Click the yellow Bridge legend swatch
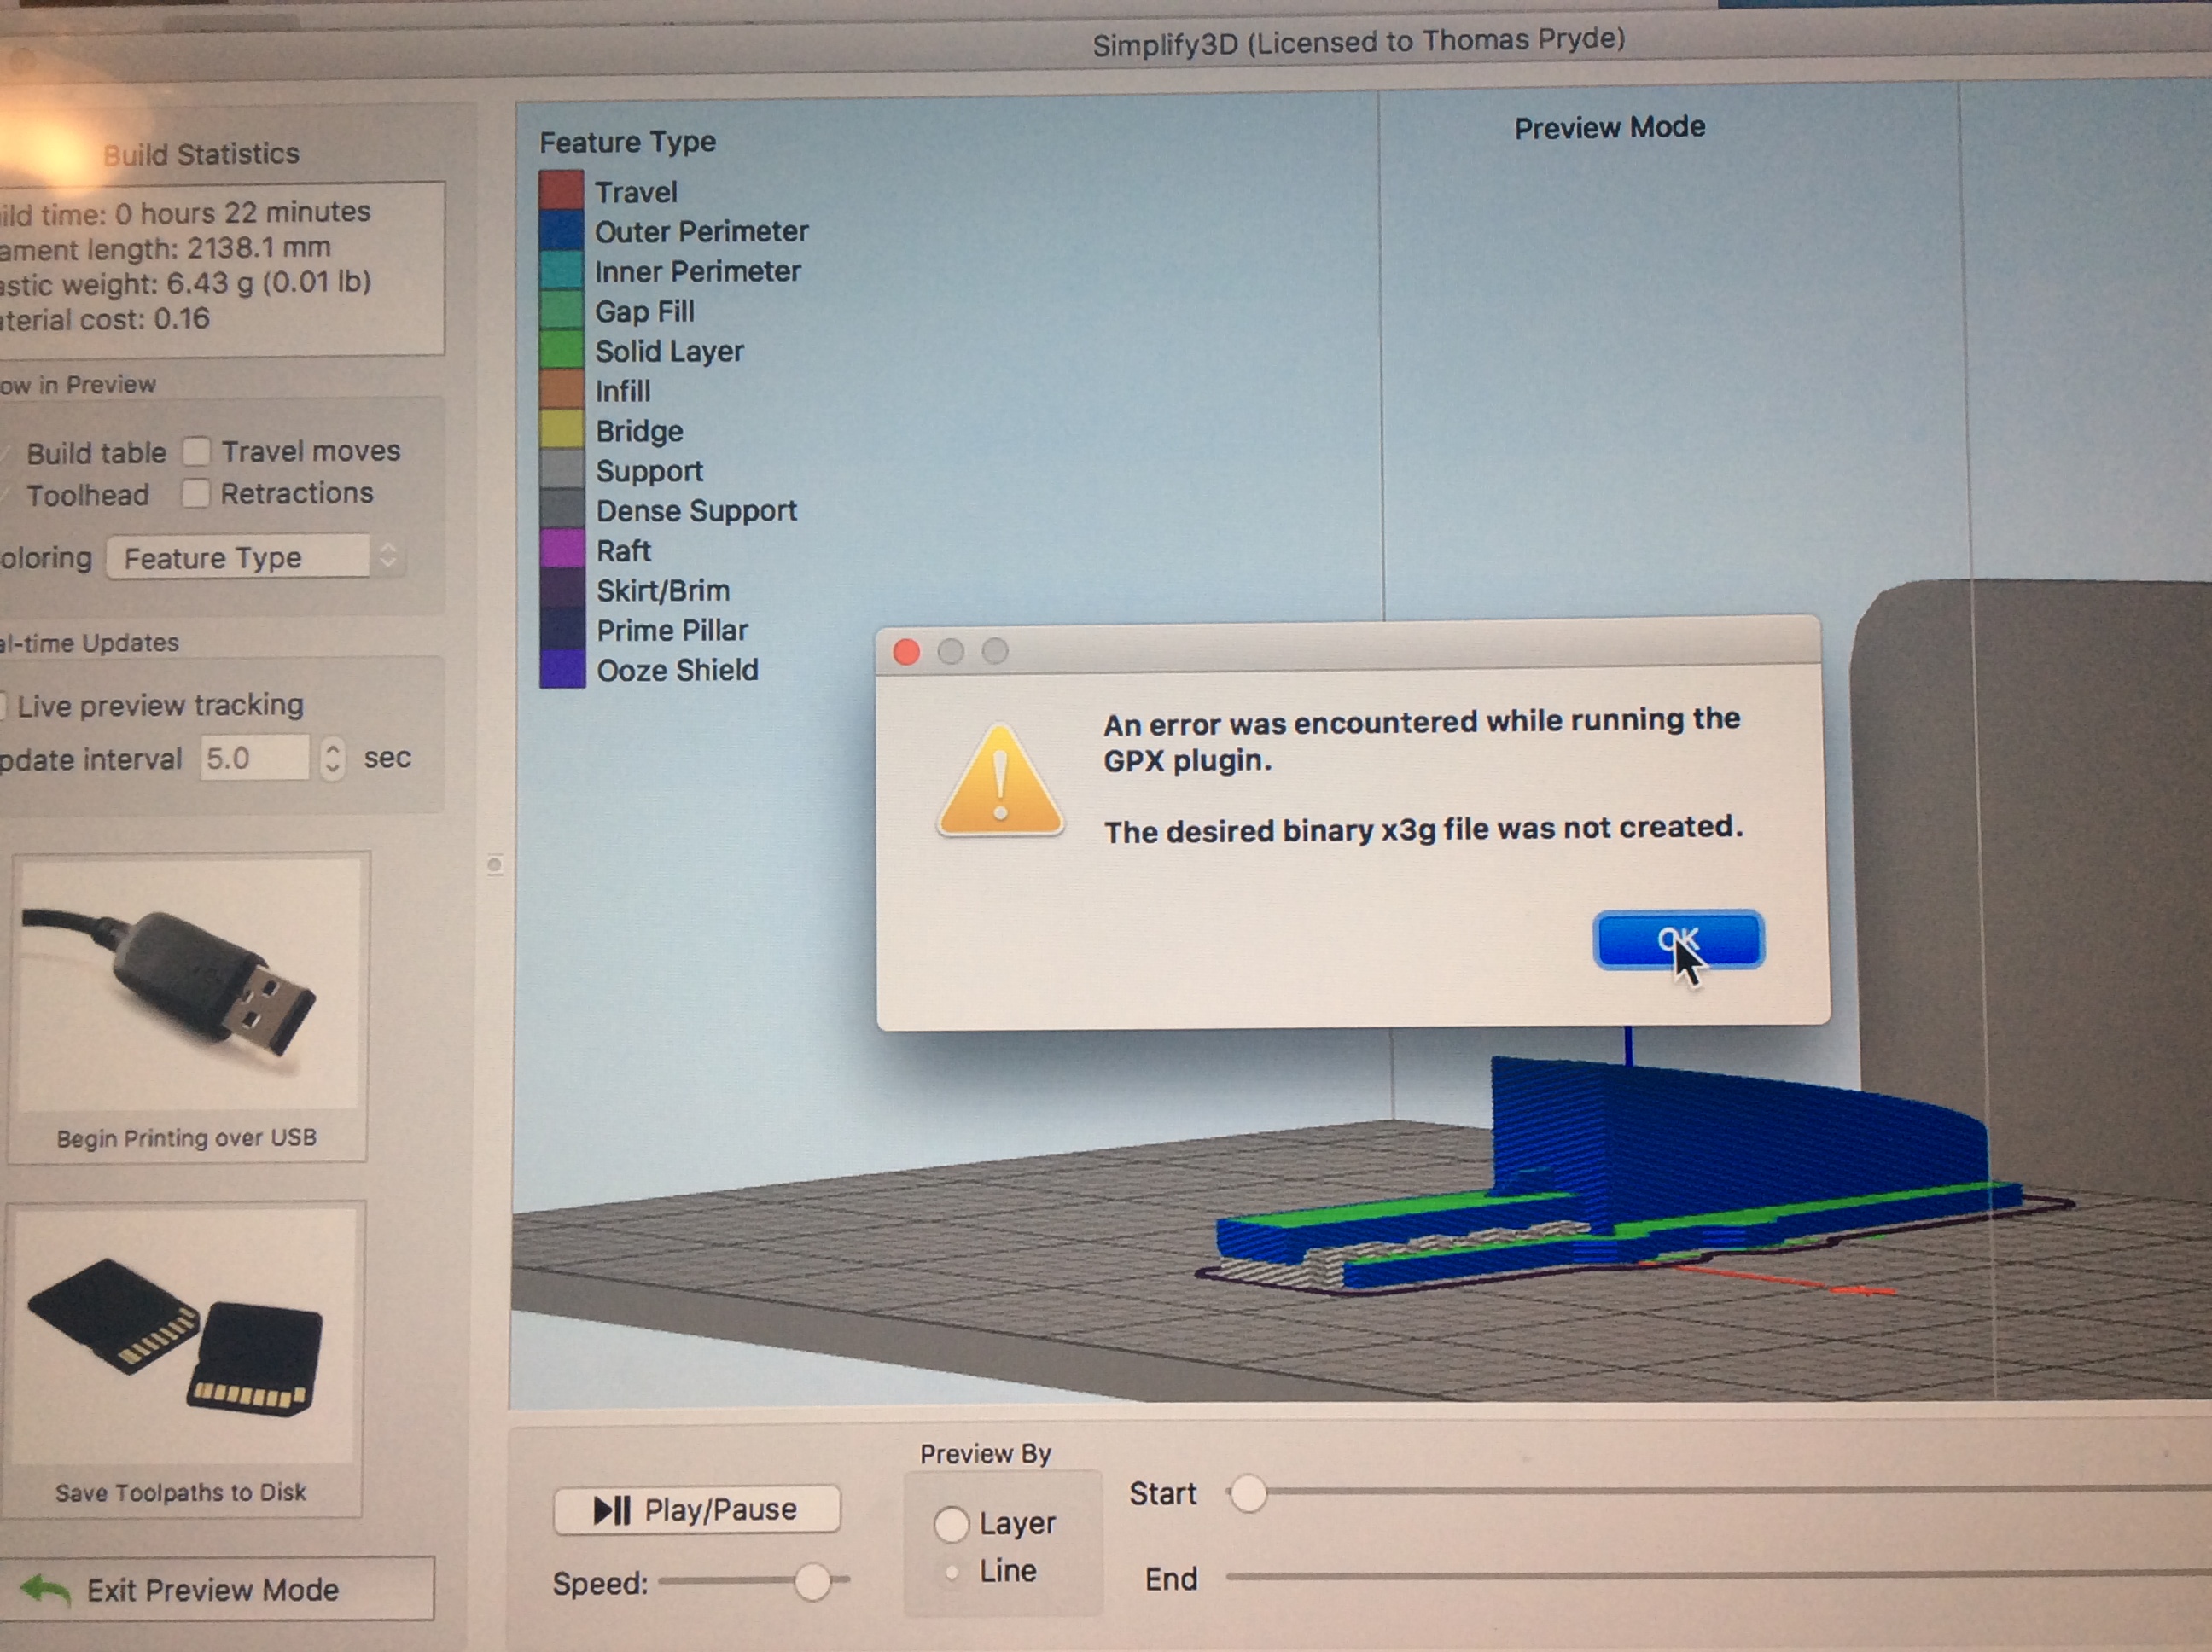This screenshot has width=2212, height=1652. coord(562,429)
